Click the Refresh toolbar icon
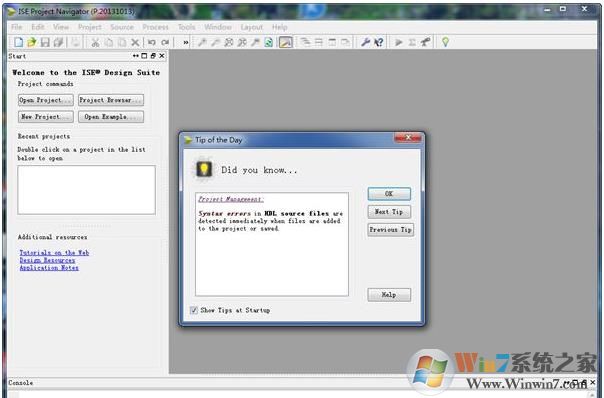The height and width of the screenshot is (398, 604). pyautogui.click(x=268, y=42)
